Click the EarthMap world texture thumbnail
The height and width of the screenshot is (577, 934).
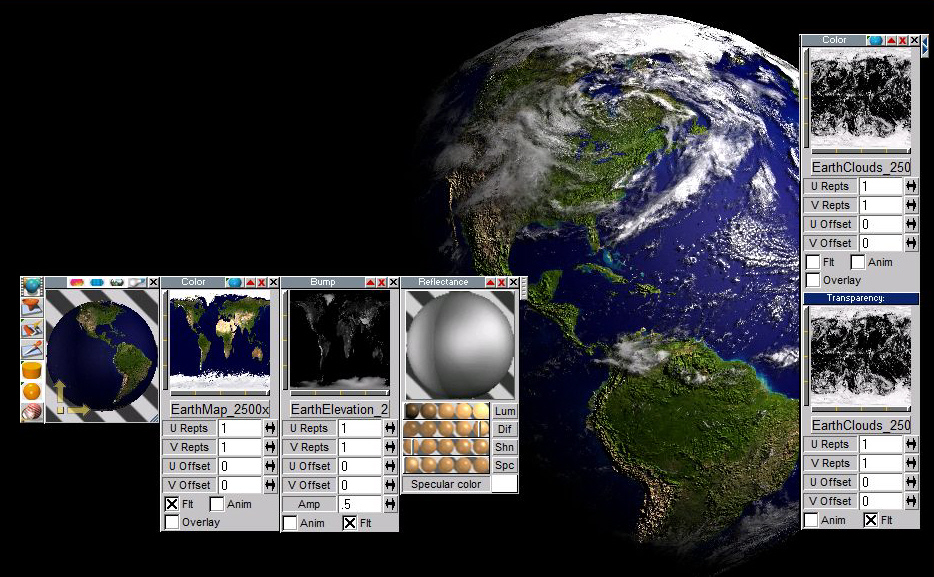[220, 340]
